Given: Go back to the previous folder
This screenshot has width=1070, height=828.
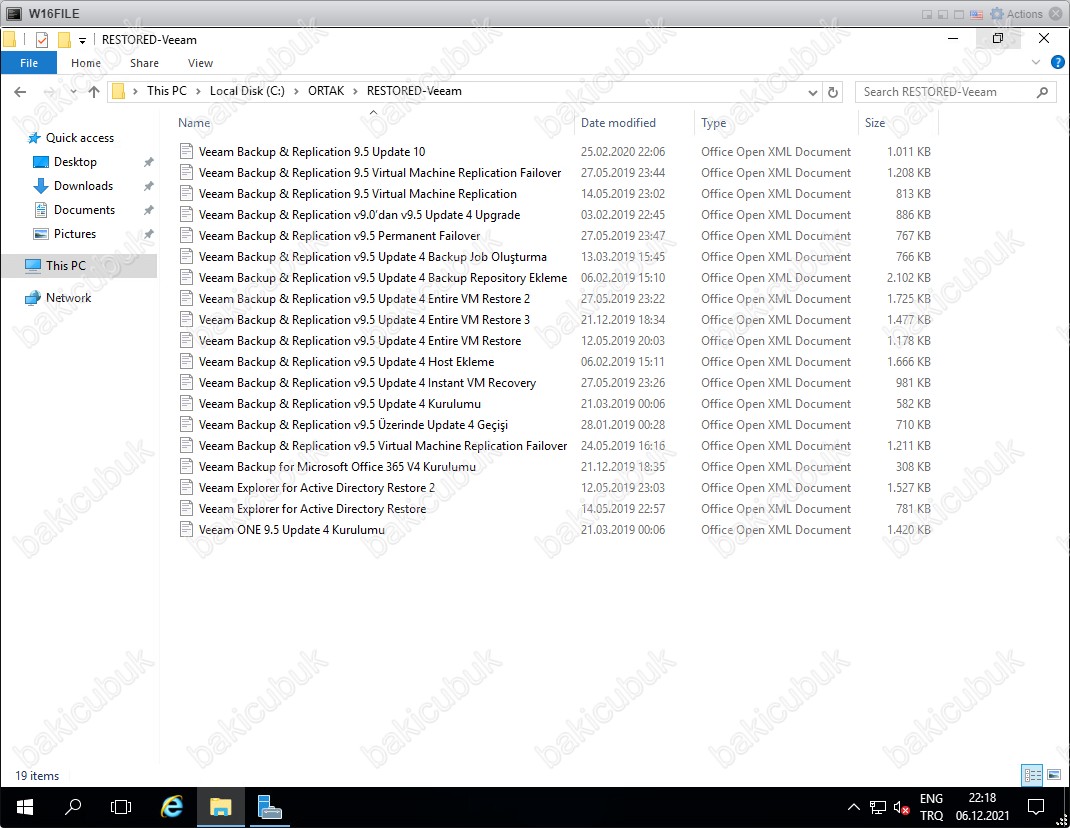Looking at the screenshot, I should tap(20, 91).
